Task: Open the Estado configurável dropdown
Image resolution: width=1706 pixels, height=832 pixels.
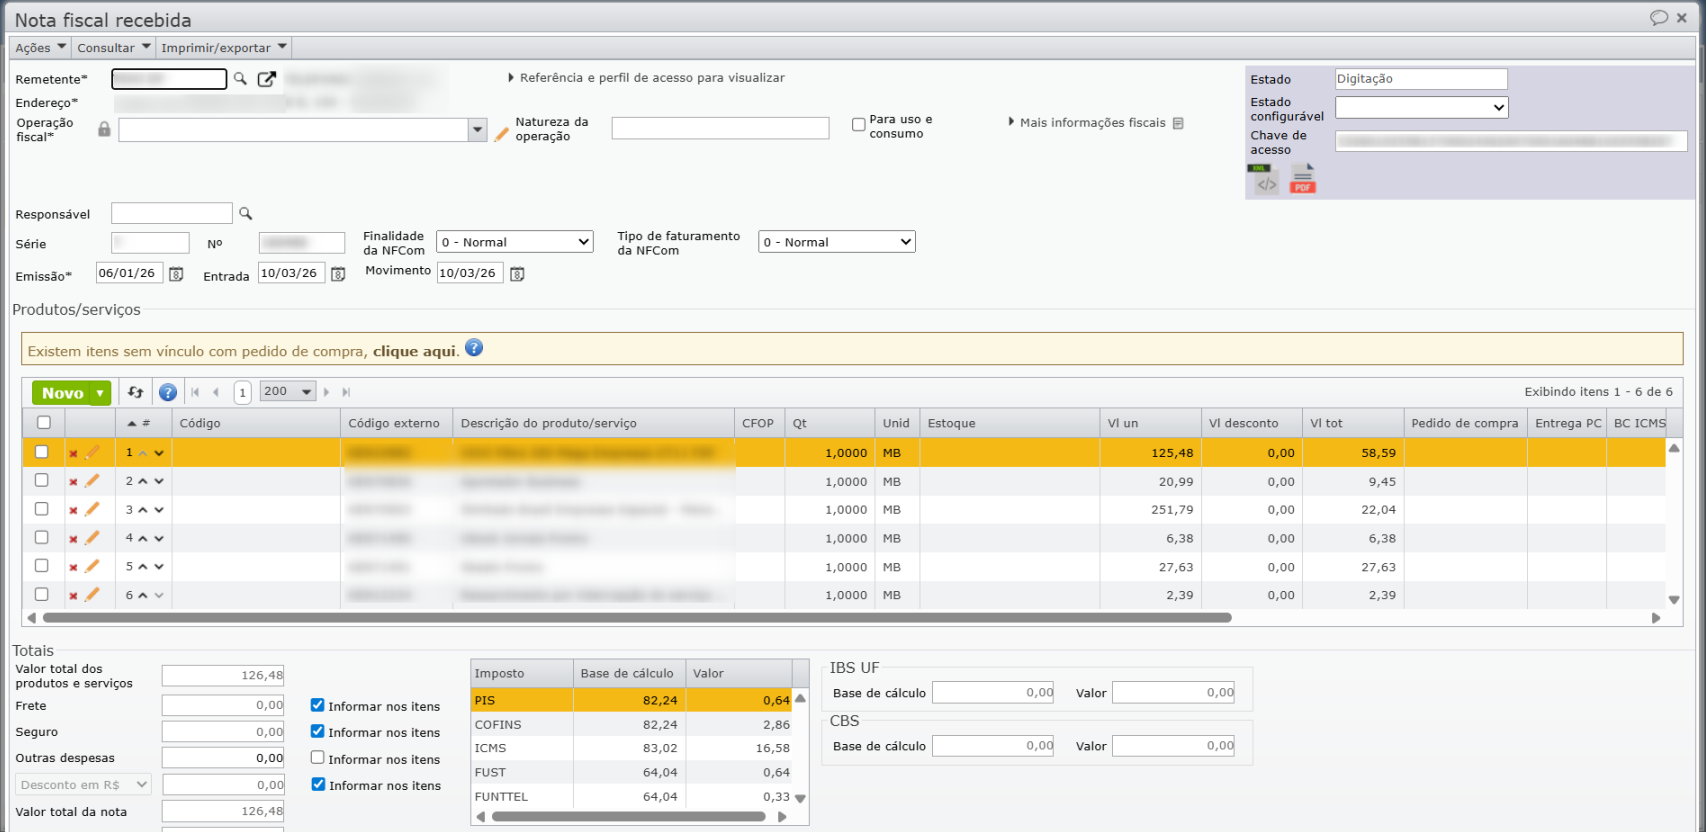Action: (x=1421, y=107)
